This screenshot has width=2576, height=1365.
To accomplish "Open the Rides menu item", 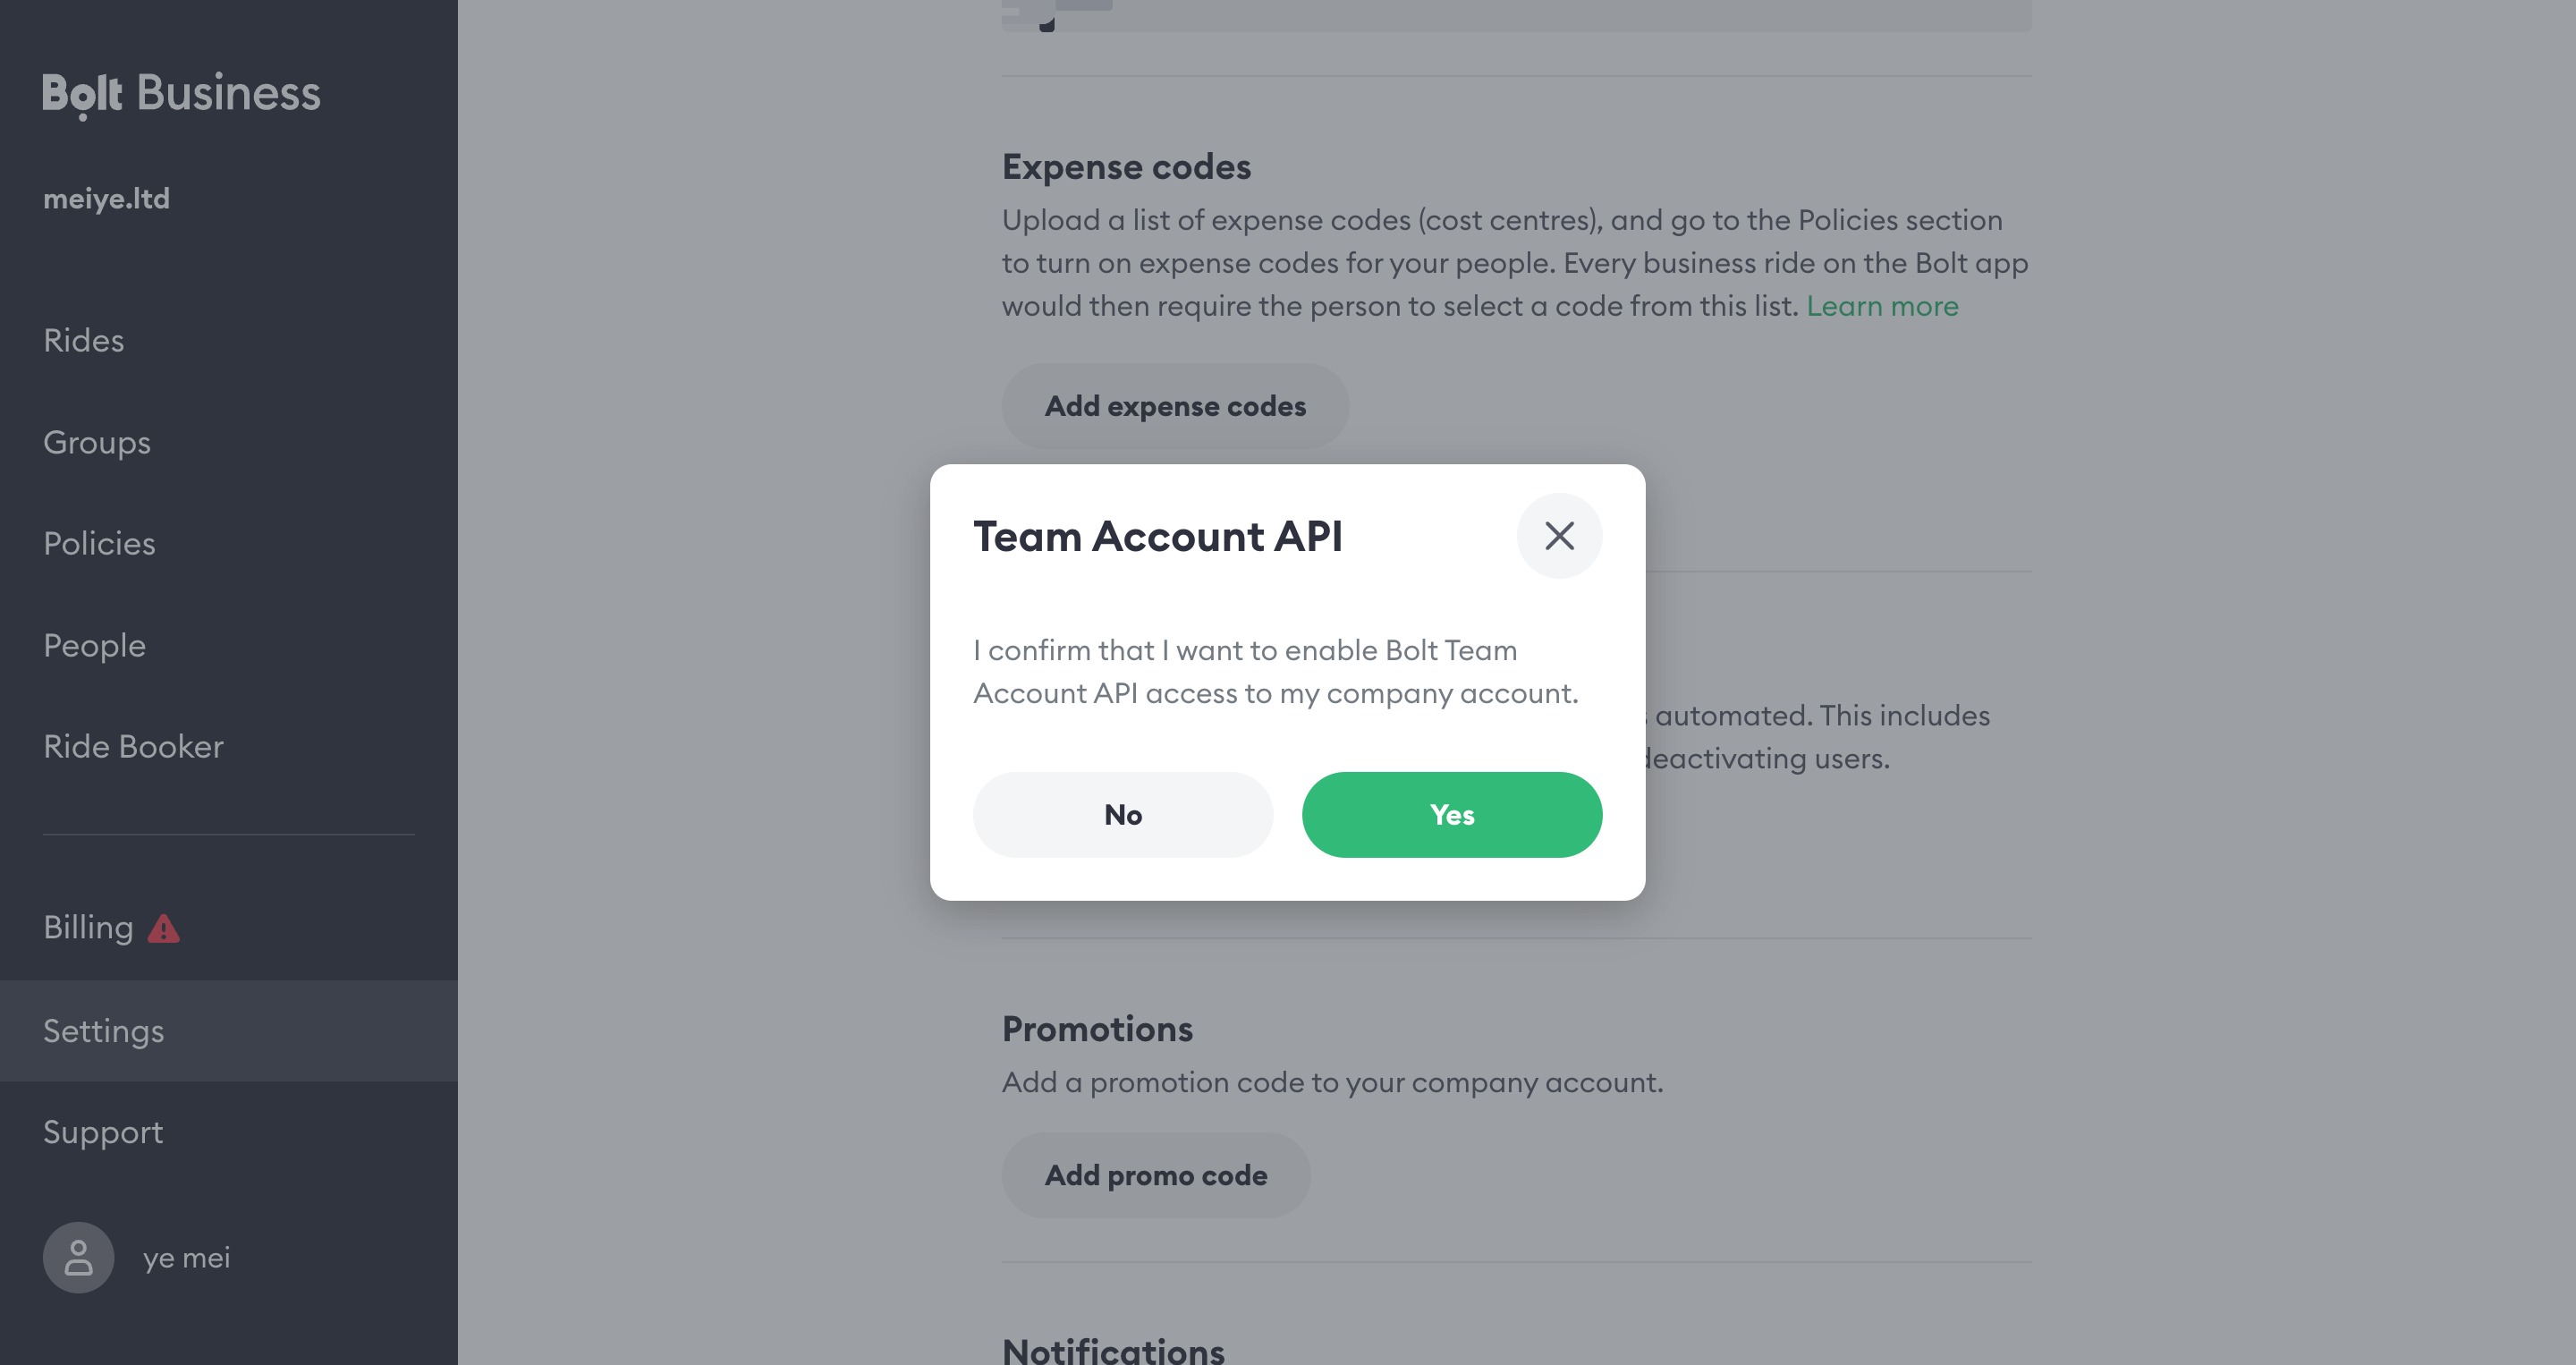I will tap(84, 340).
